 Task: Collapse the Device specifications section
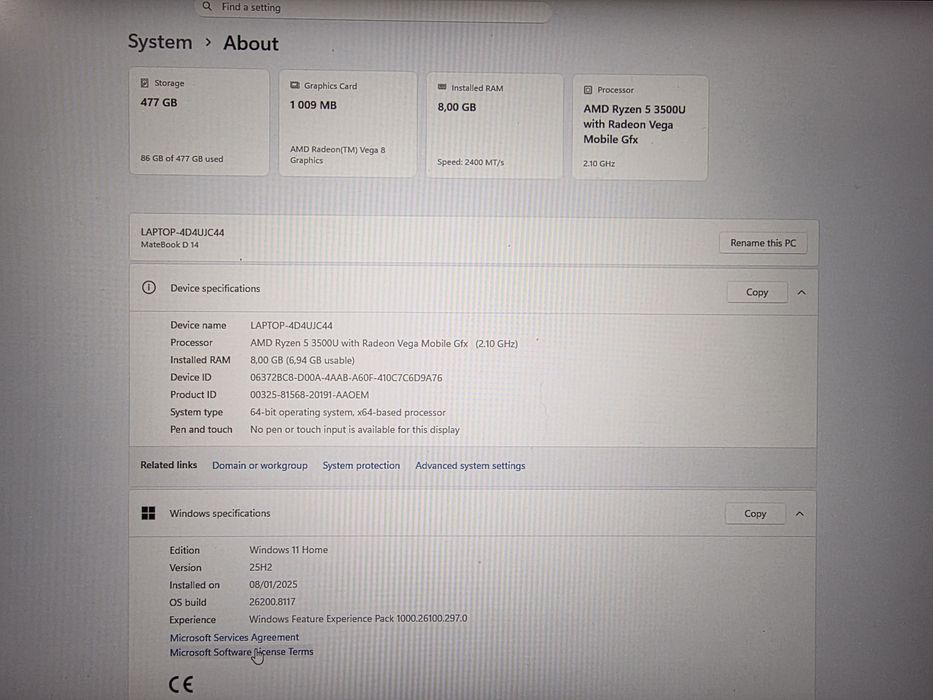pyautogui.click(x=801, y=292)
